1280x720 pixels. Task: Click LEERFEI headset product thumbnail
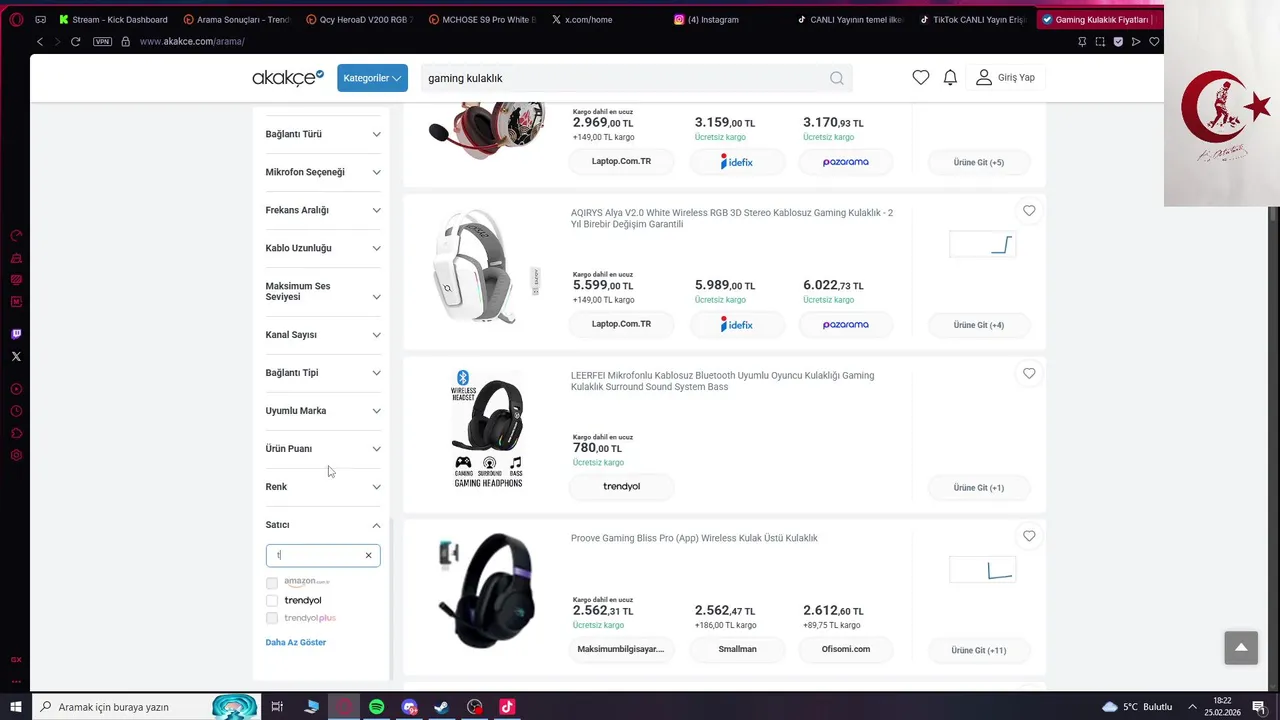coord(488,429)
